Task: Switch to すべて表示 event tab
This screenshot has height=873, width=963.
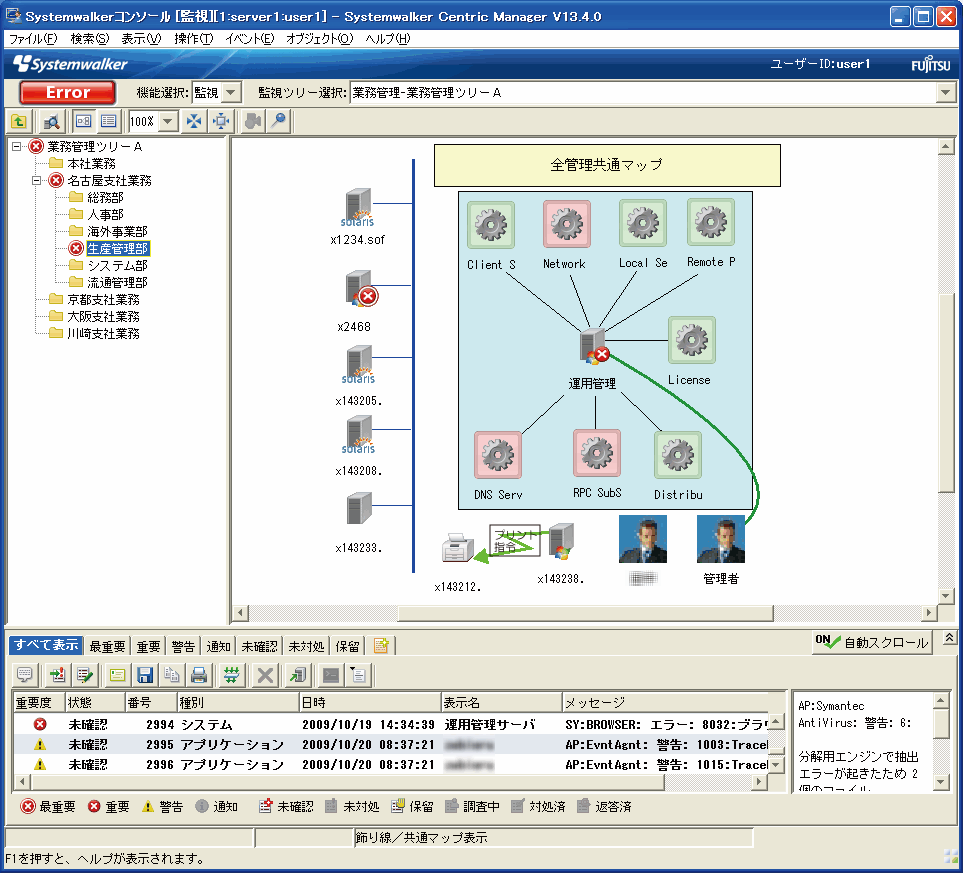Action: point(46,645)
